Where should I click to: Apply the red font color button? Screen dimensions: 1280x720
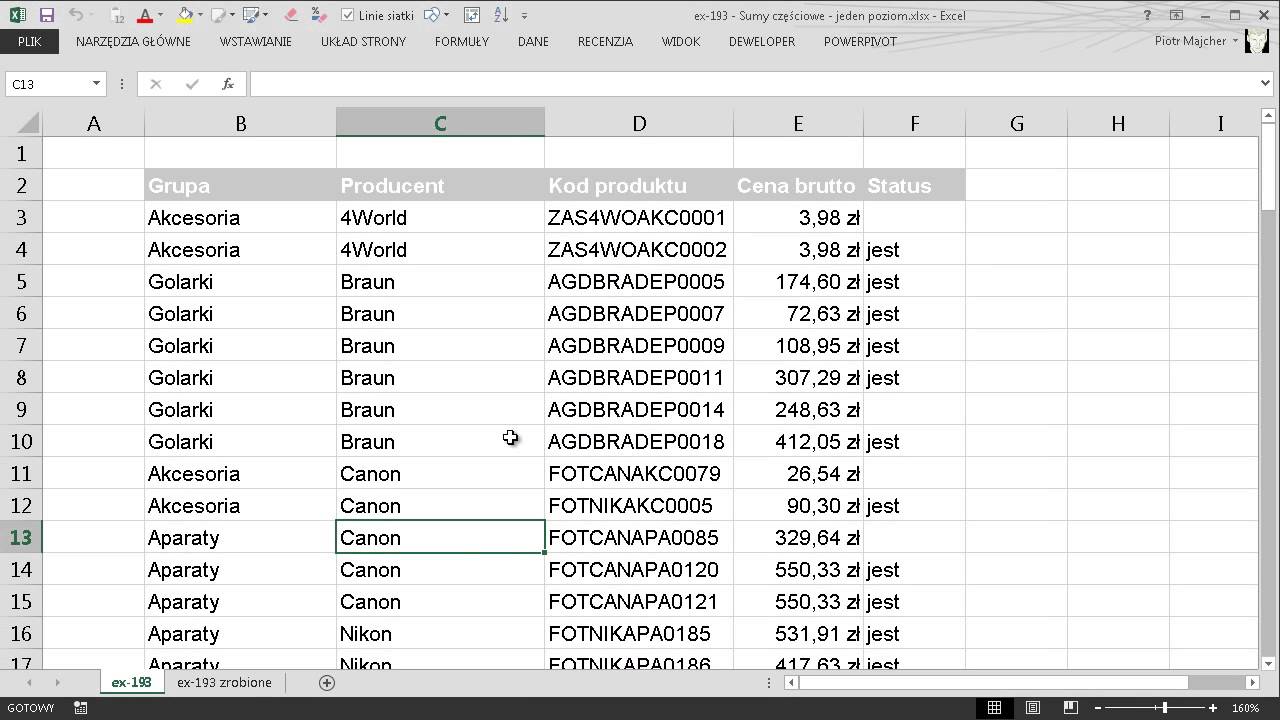coord(145,15)
